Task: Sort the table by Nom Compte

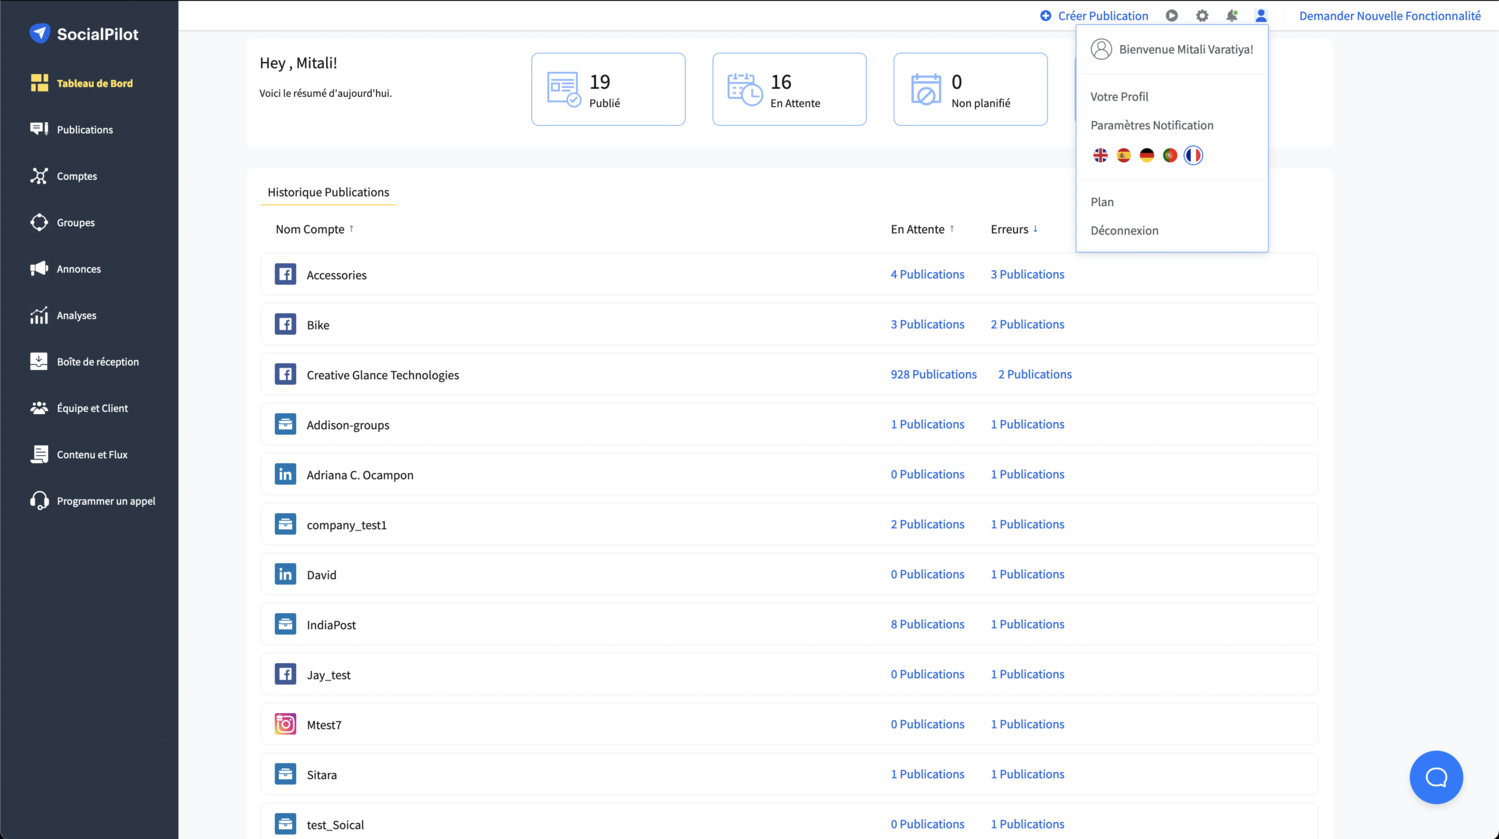Action: [314, 229]
